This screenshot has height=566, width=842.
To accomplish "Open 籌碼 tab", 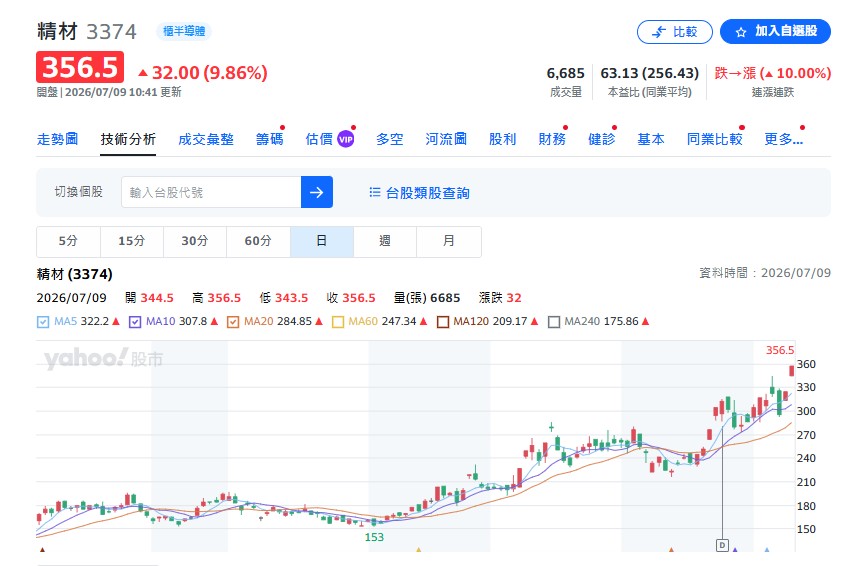I will click(x=270, y=139).
